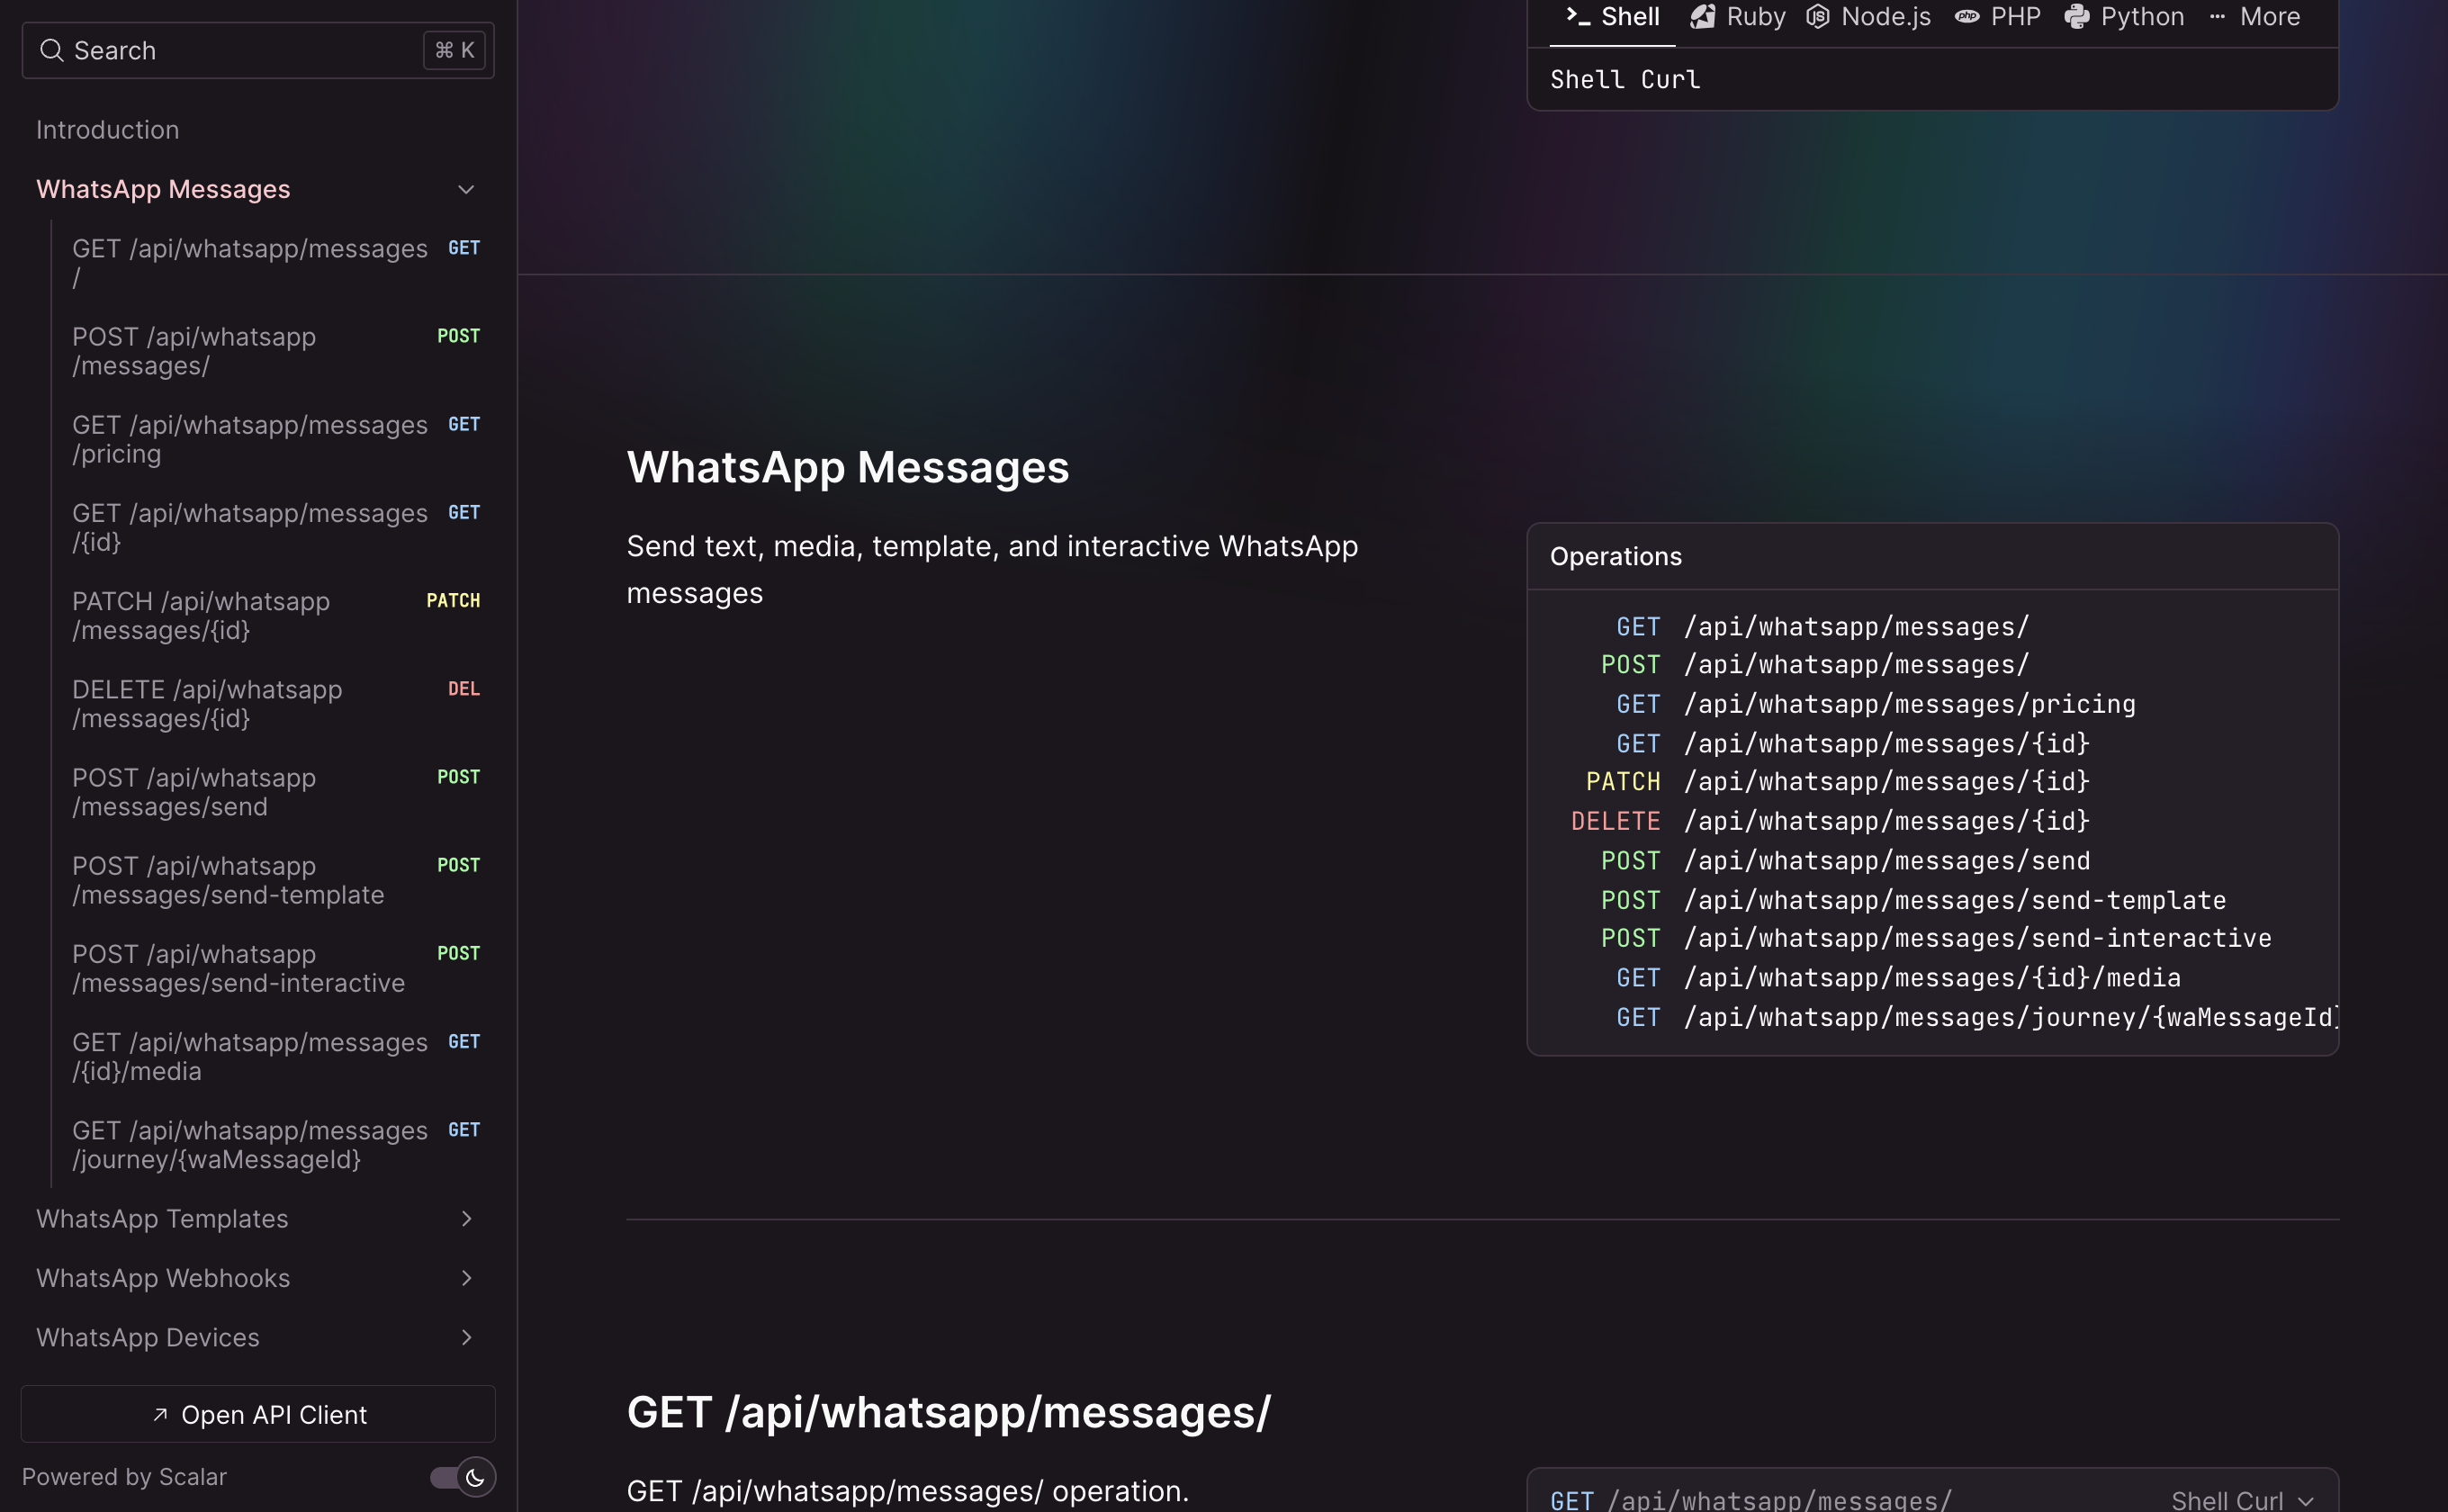Viewport: 2448px width, 1512px height.
Task: Select POST messages/send-template in sidebar
Action: pos(276,880)
